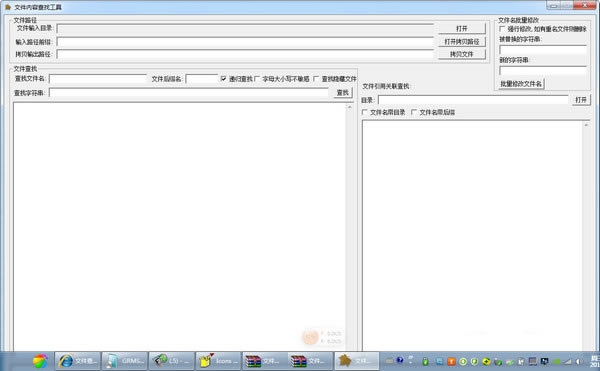Enable the 字母大小写不敏感 checkbox
This screenshot has width=600, height=371.
click(x=257, y=79)
